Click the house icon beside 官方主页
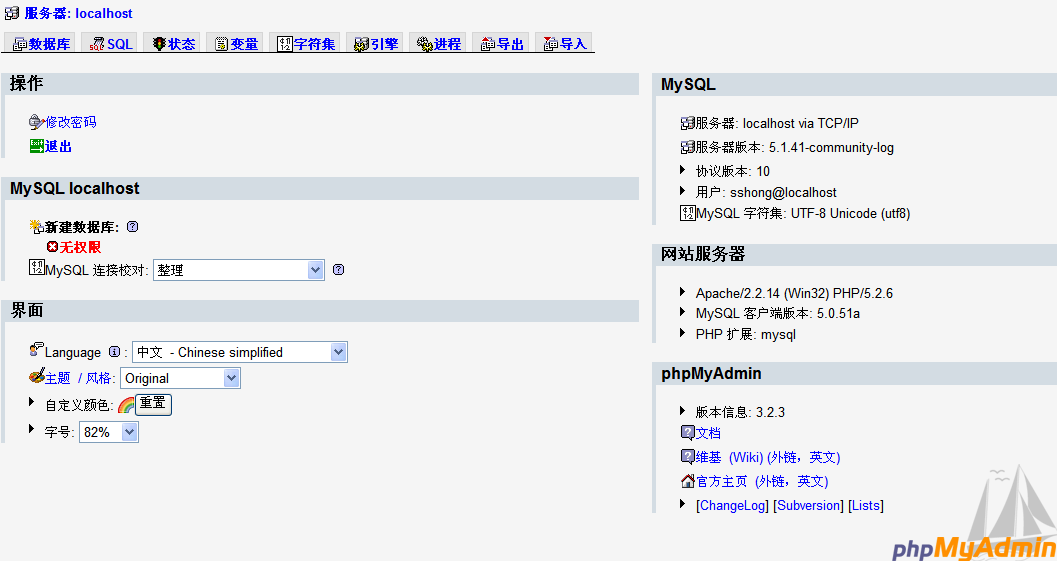 coord(688,481)
